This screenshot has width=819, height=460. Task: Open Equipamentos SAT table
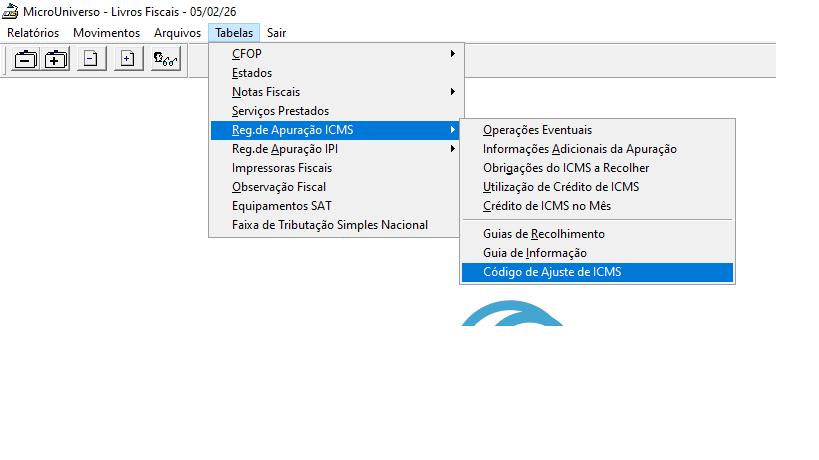[280, 206]
